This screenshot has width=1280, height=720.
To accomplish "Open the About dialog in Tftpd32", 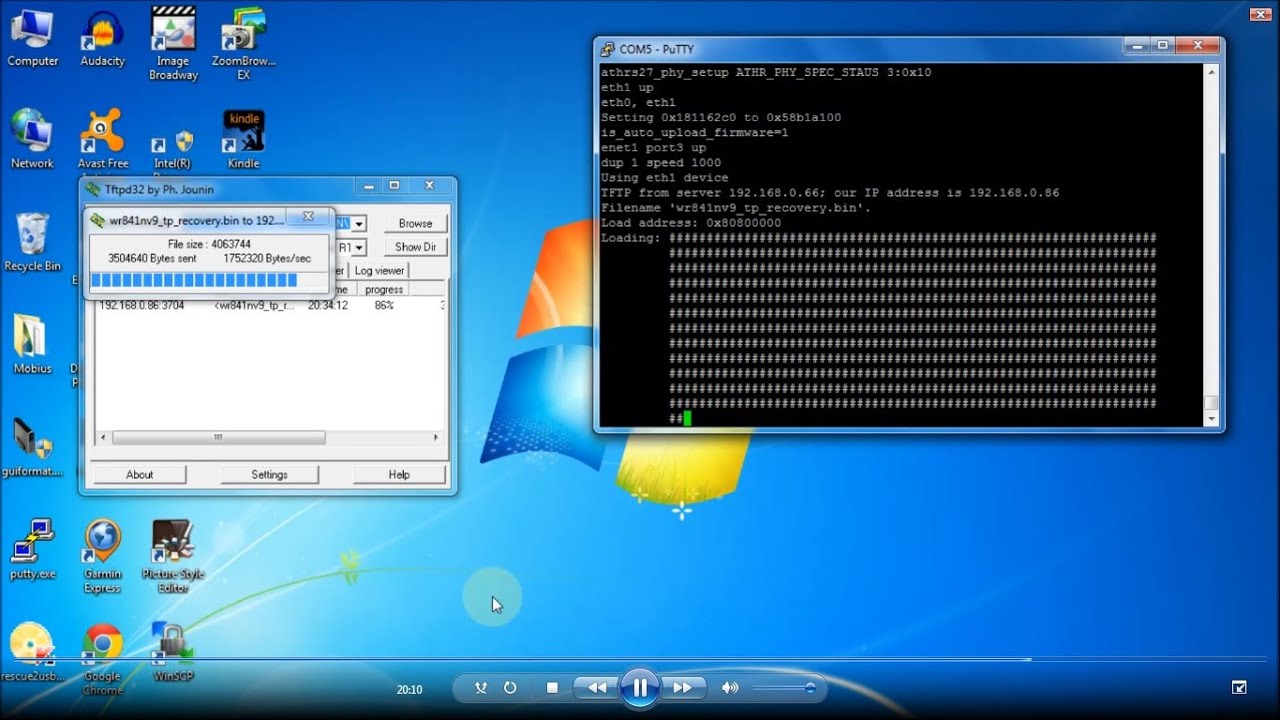I will (x=140, y=475).
